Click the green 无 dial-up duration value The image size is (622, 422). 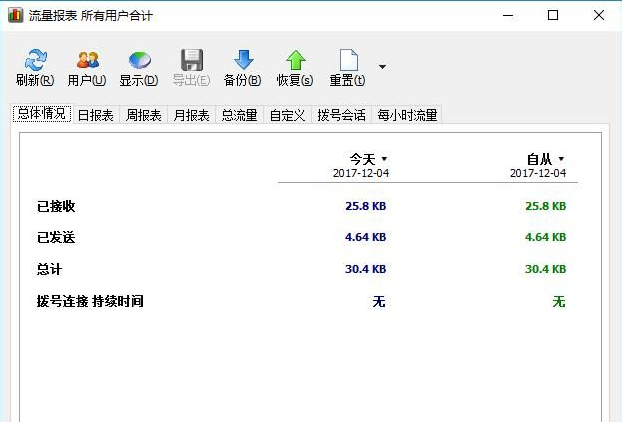[559, 301]
